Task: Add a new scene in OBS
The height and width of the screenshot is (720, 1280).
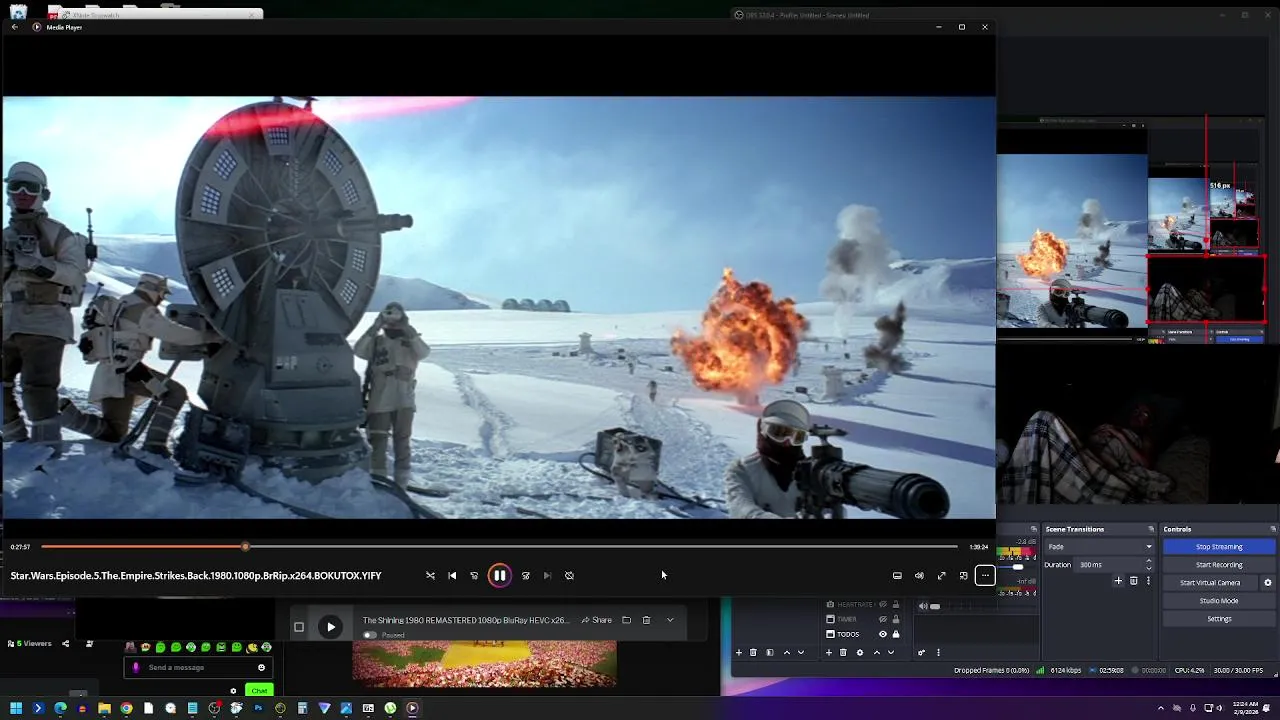Action: point(739,652)
